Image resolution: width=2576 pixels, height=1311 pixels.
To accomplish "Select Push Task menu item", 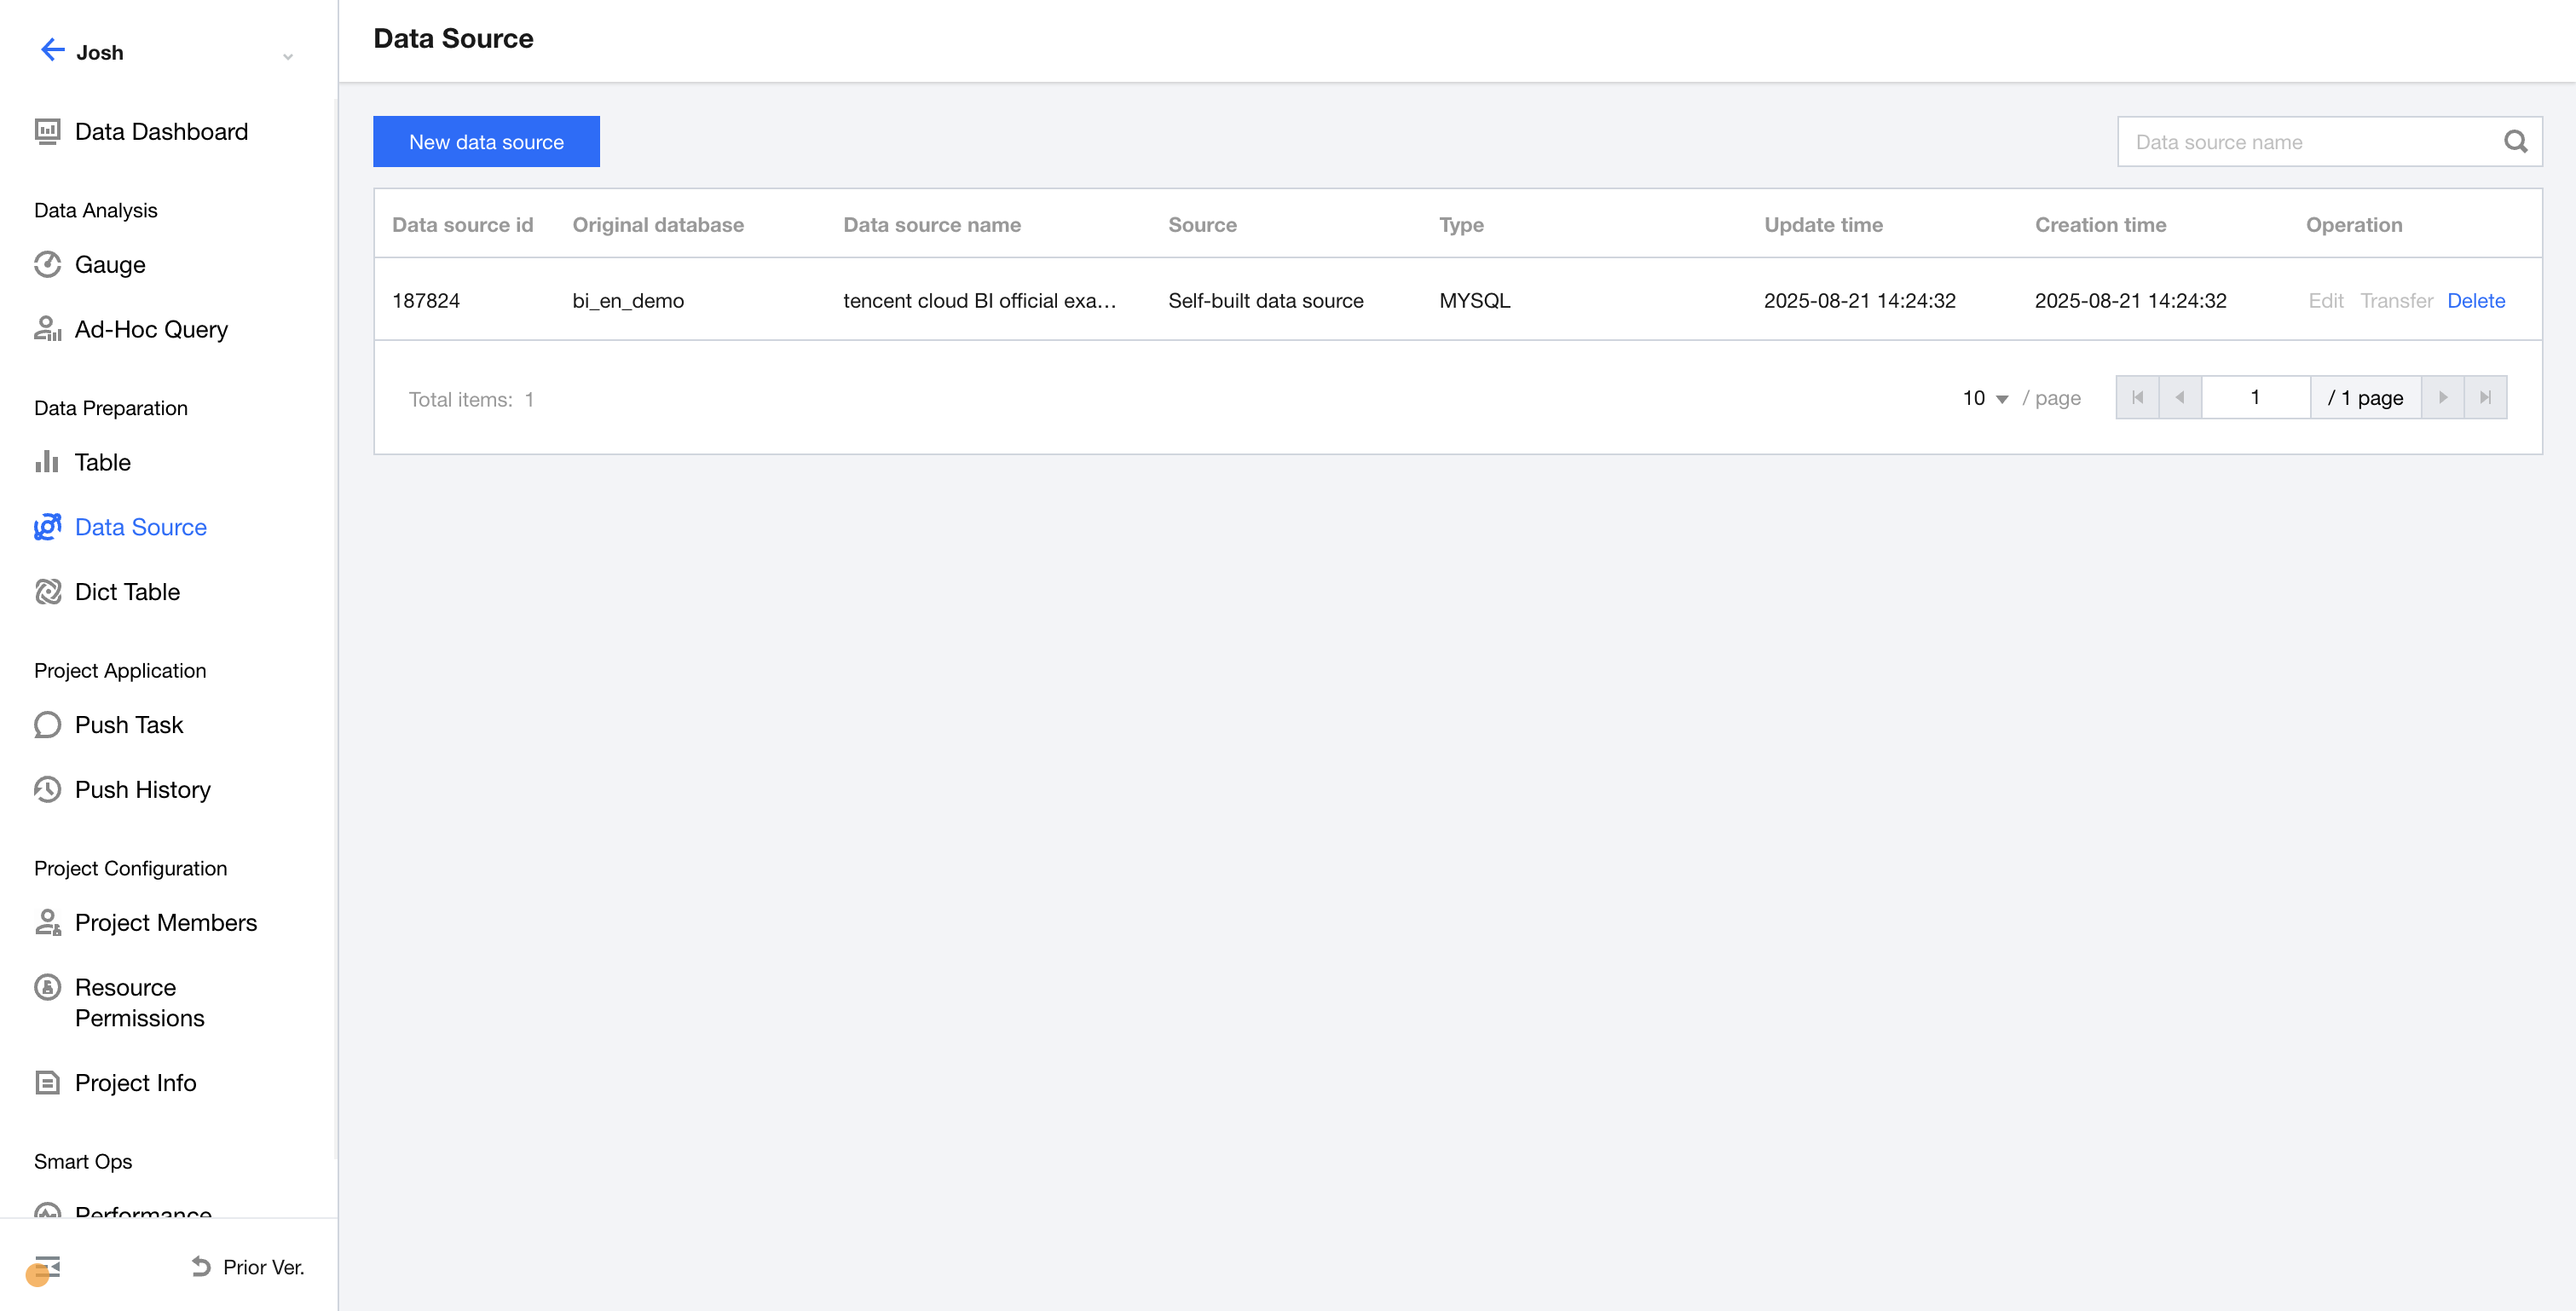I will coord(128,724).
